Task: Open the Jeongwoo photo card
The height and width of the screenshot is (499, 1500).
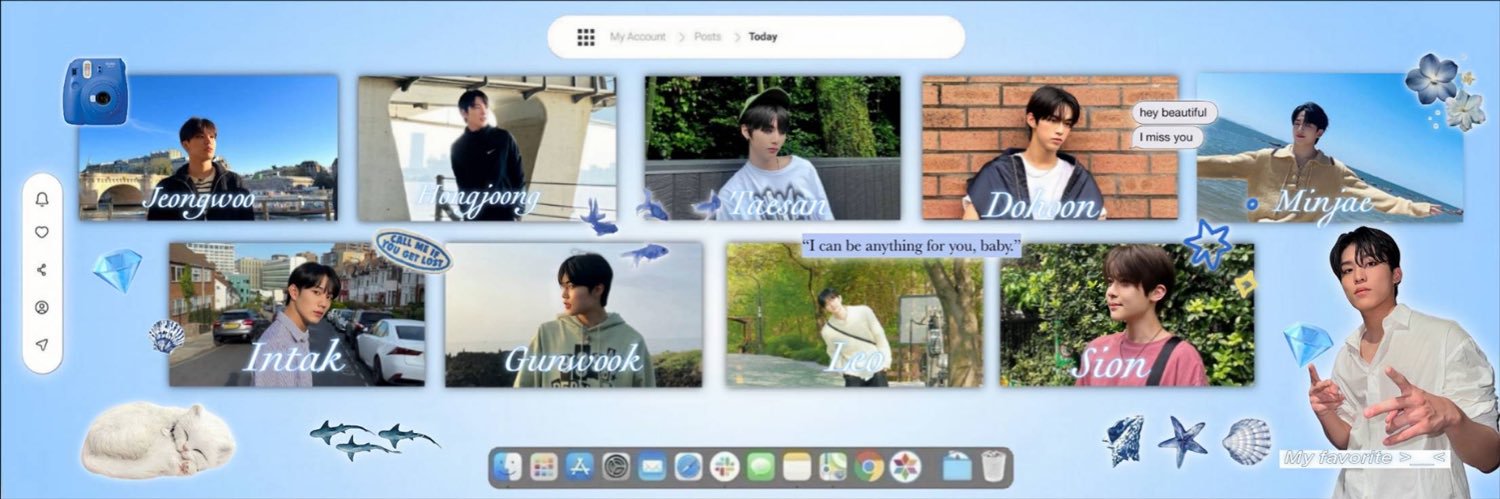Action: pyautogui.click(x=209, y=148)
